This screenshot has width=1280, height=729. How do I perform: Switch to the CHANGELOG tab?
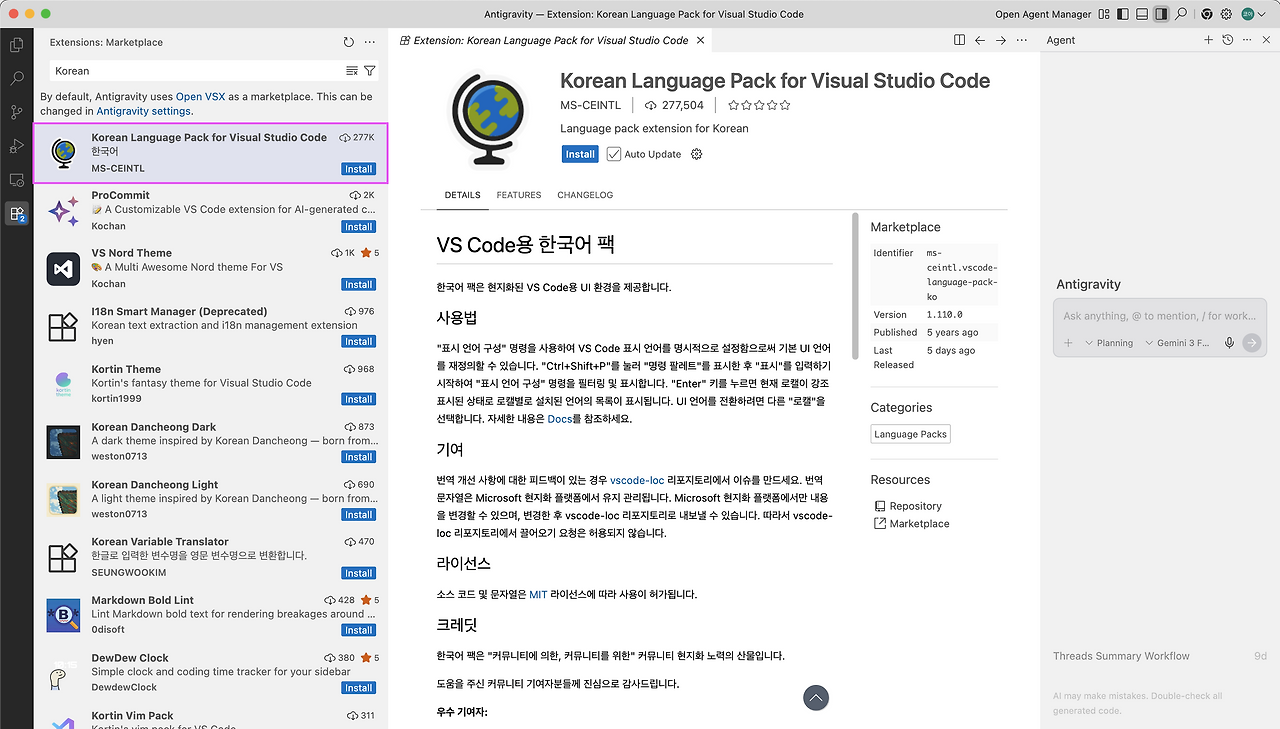click(x=585, y=195)
